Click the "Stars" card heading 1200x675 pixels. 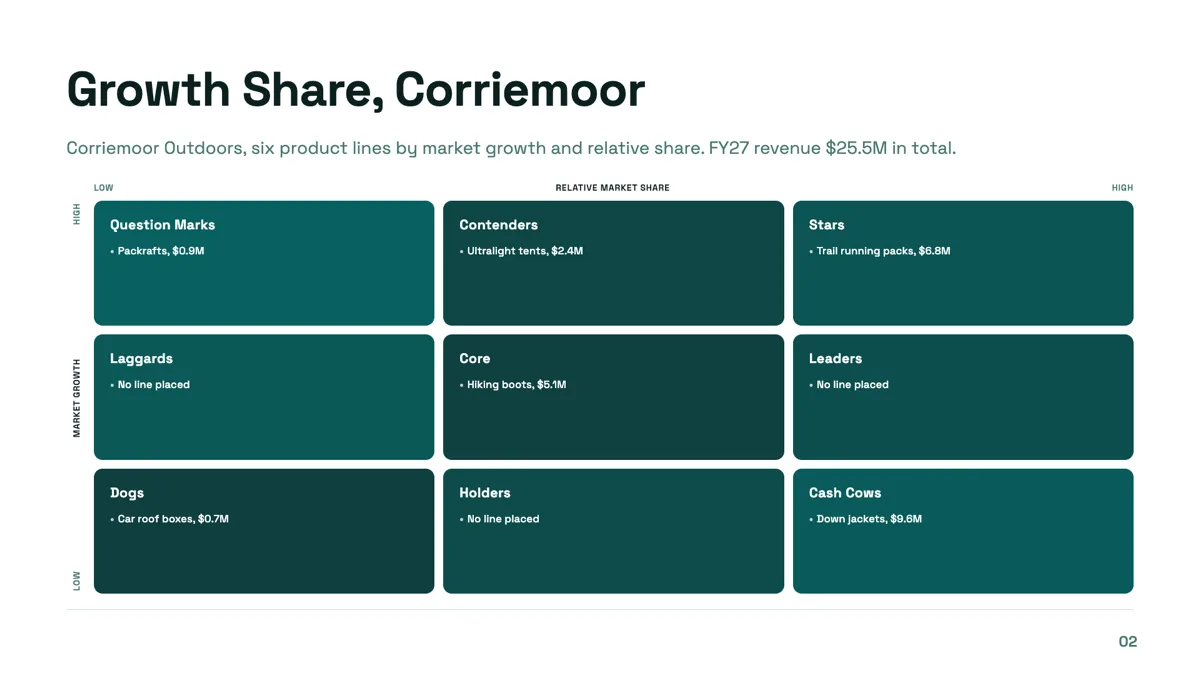pos(827,225)
